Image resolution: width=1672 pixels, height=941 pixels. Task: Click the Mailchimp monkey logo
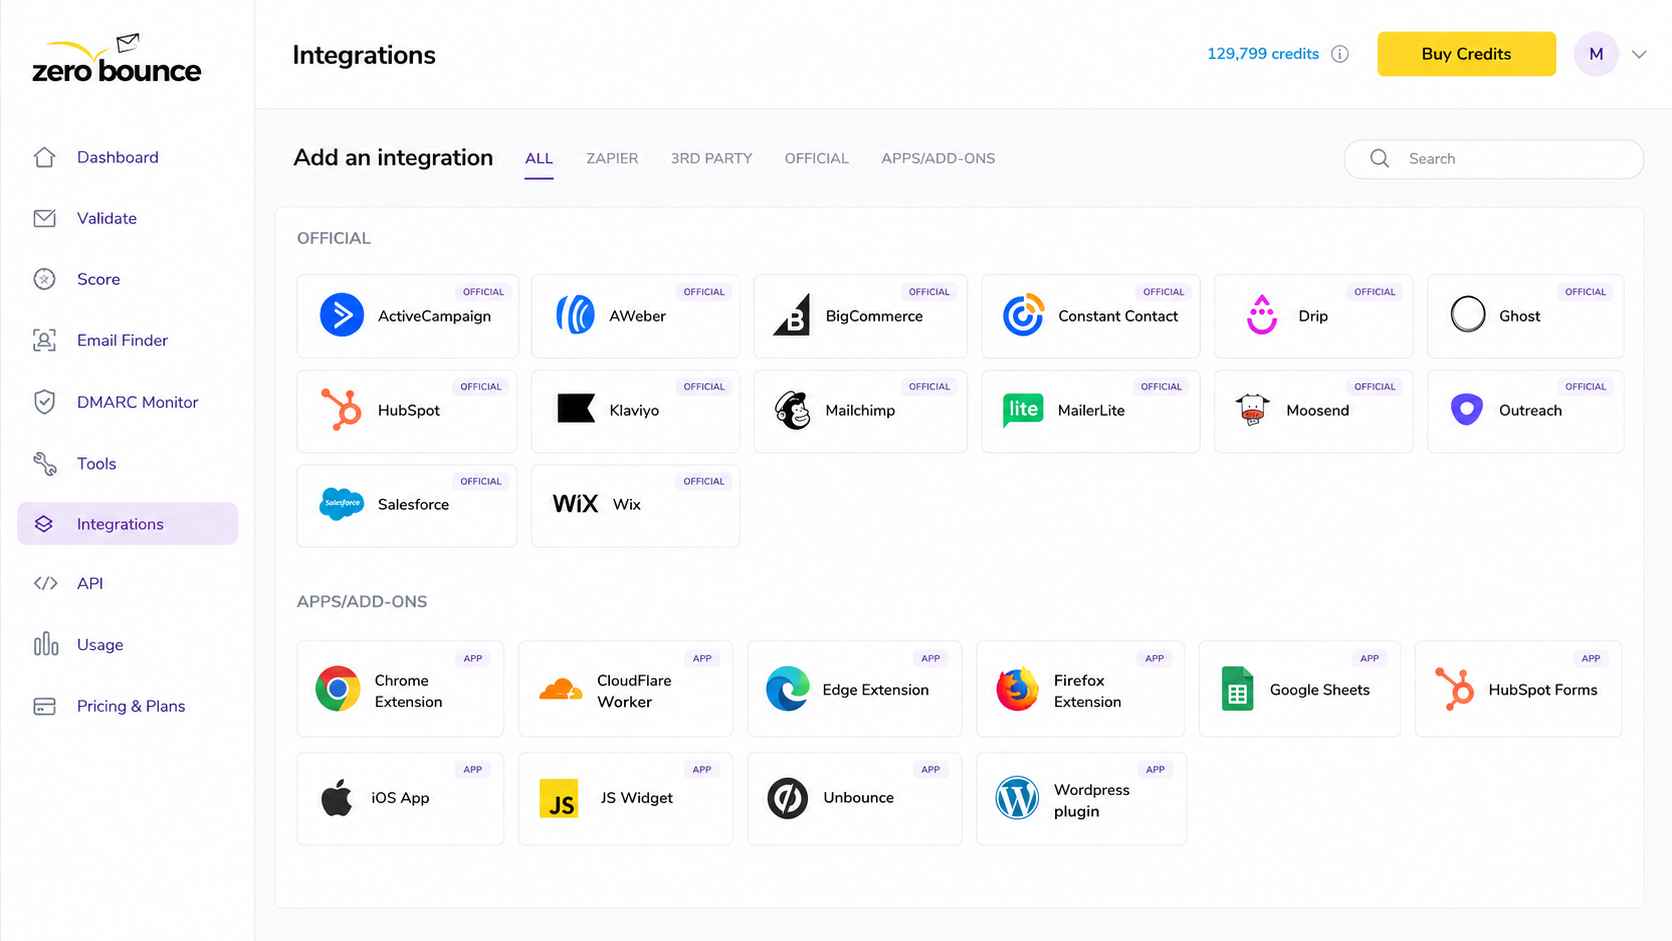pos(792,410)
